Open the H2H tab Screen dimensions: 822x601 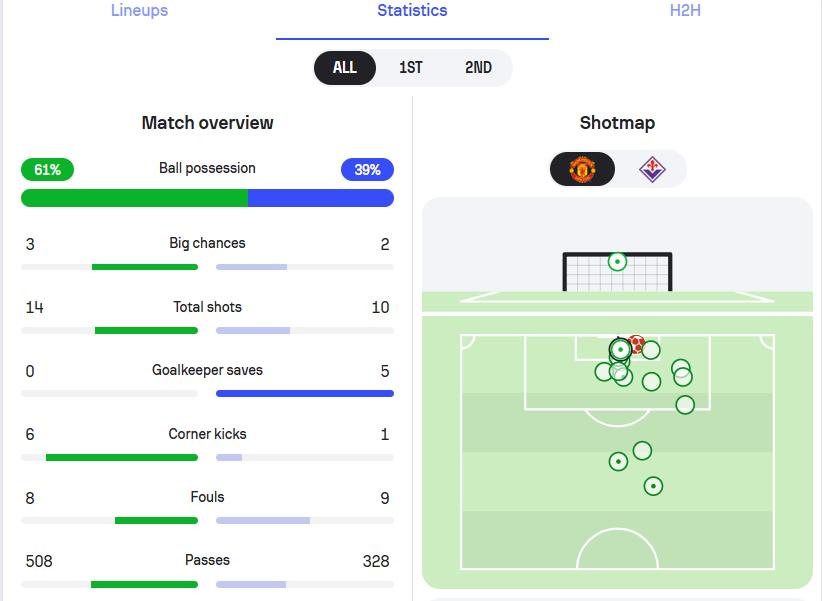tap(685, 10)
